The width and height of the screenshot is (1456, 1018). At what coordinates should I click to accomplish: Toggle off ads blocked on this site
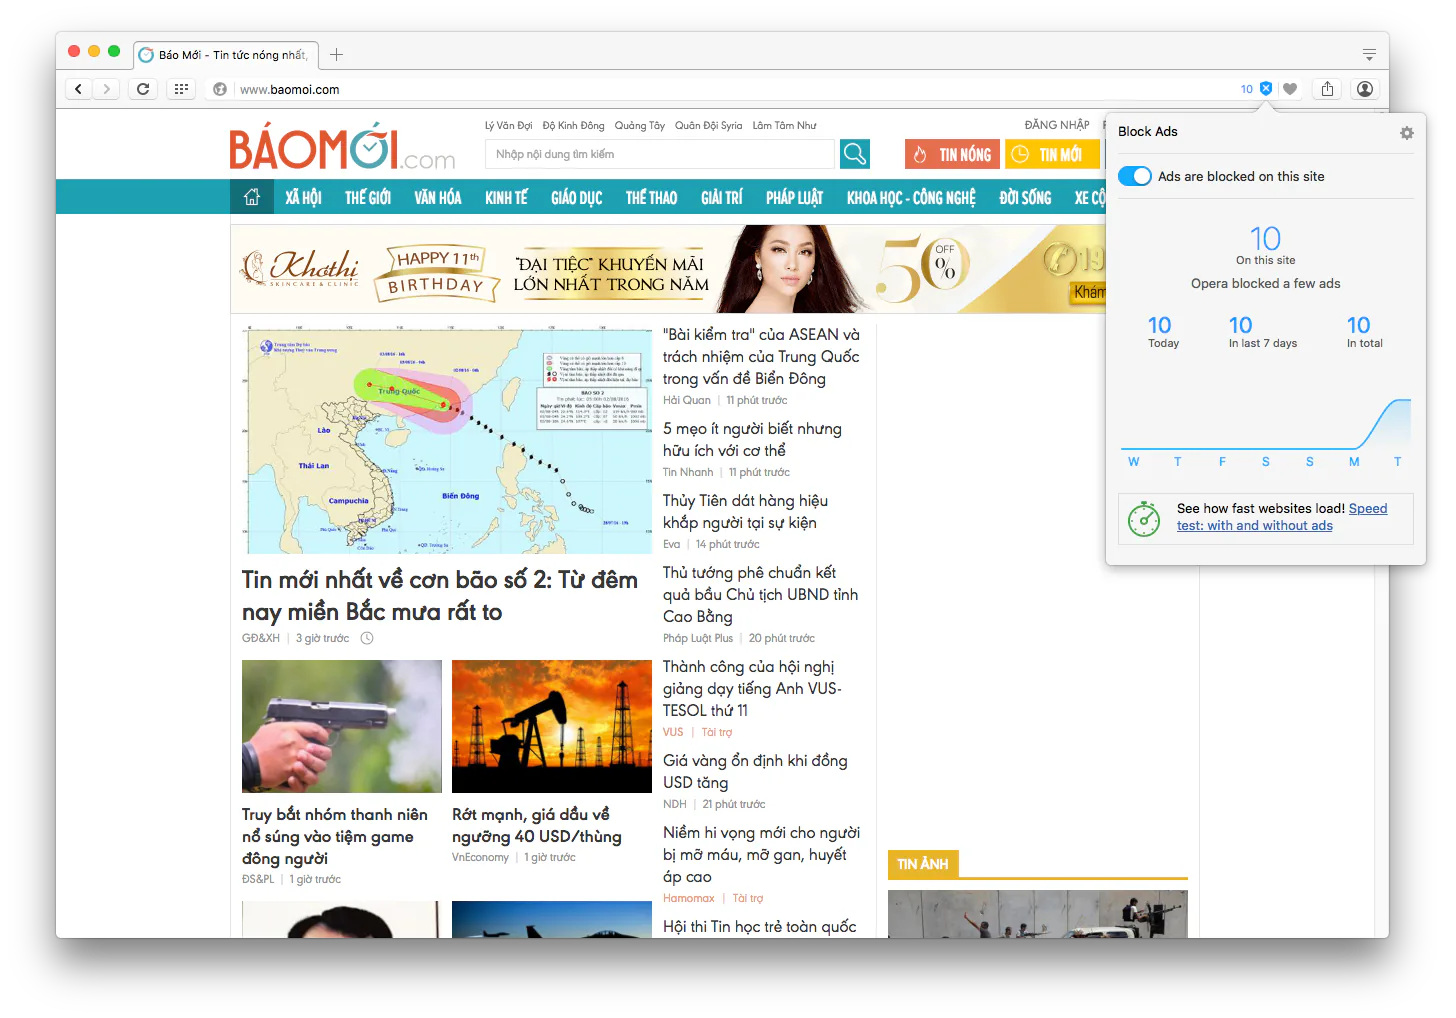1135,176
